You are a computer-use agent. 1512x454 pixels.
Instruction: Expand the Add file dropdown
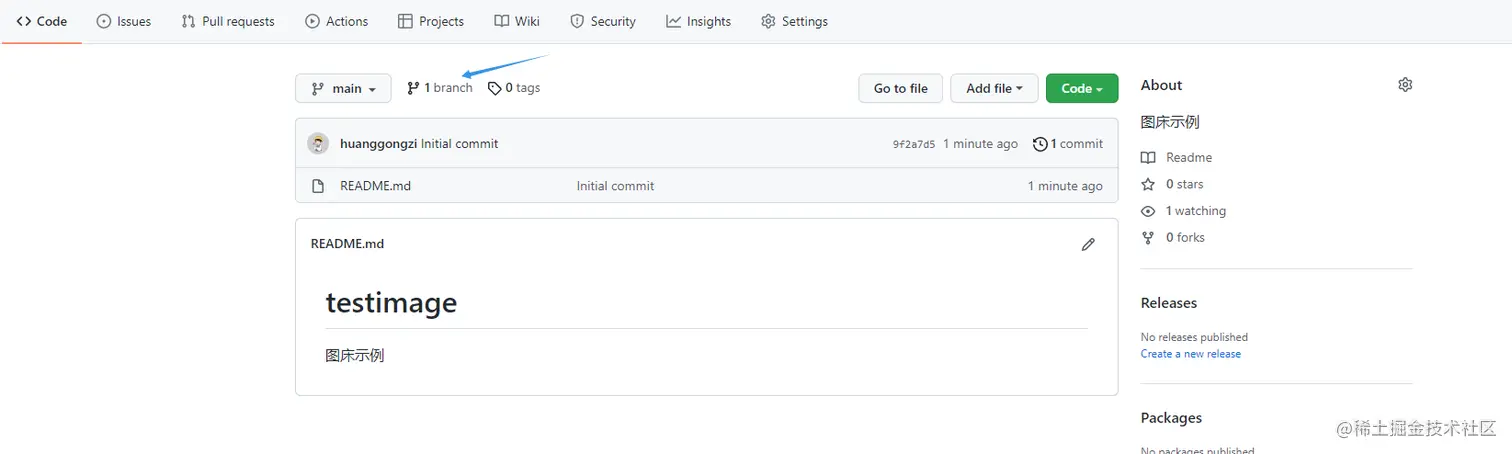994,88
